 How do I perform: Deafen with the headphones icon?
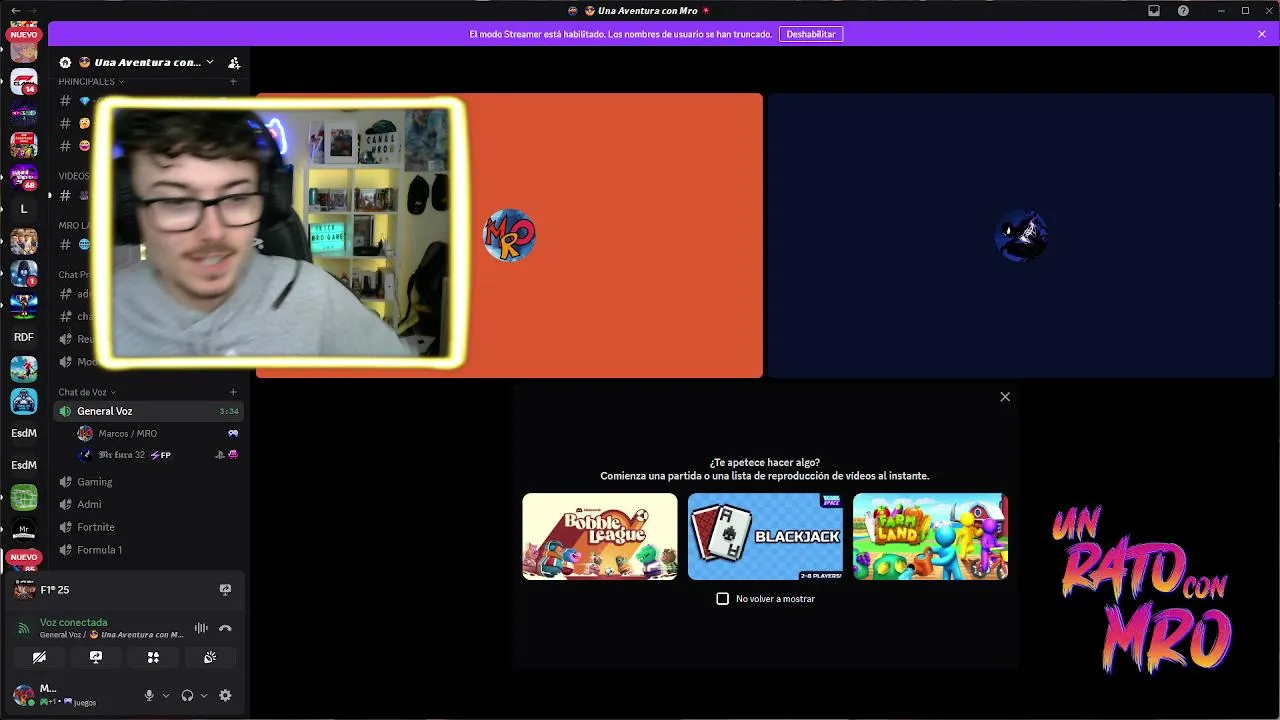(x=187, y=695)
